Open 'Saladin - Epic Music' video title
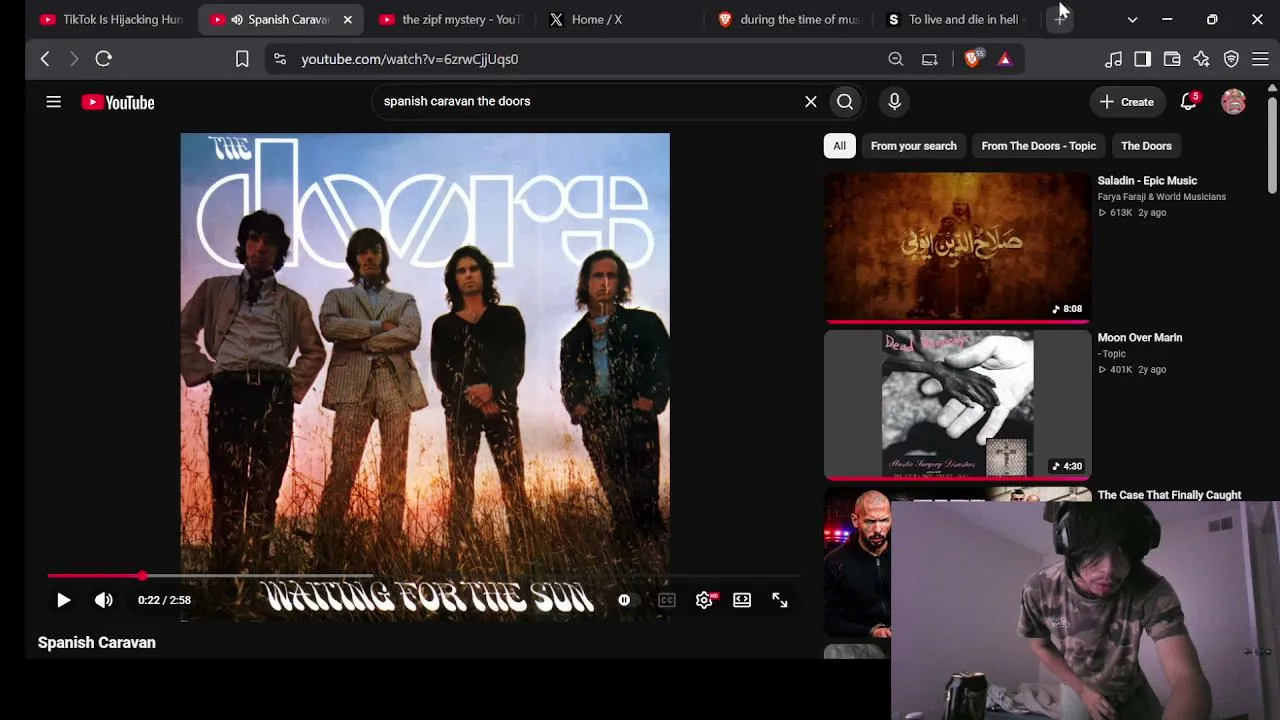The height and width of the screenshot is (720, 1280). [x=1147, y=181]
